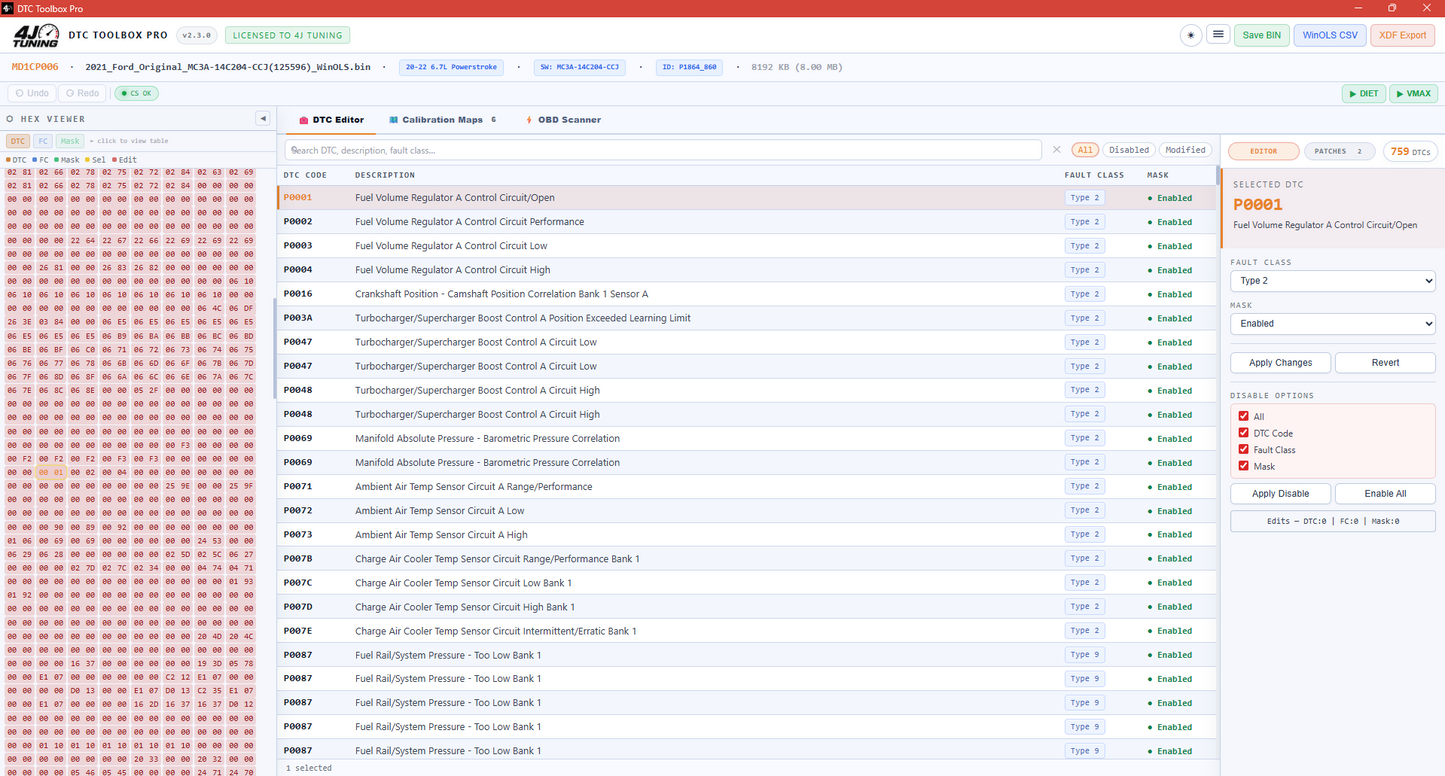Click Apply Disable button
Screen dimensions: 1445x776
tap(1280, 493)
